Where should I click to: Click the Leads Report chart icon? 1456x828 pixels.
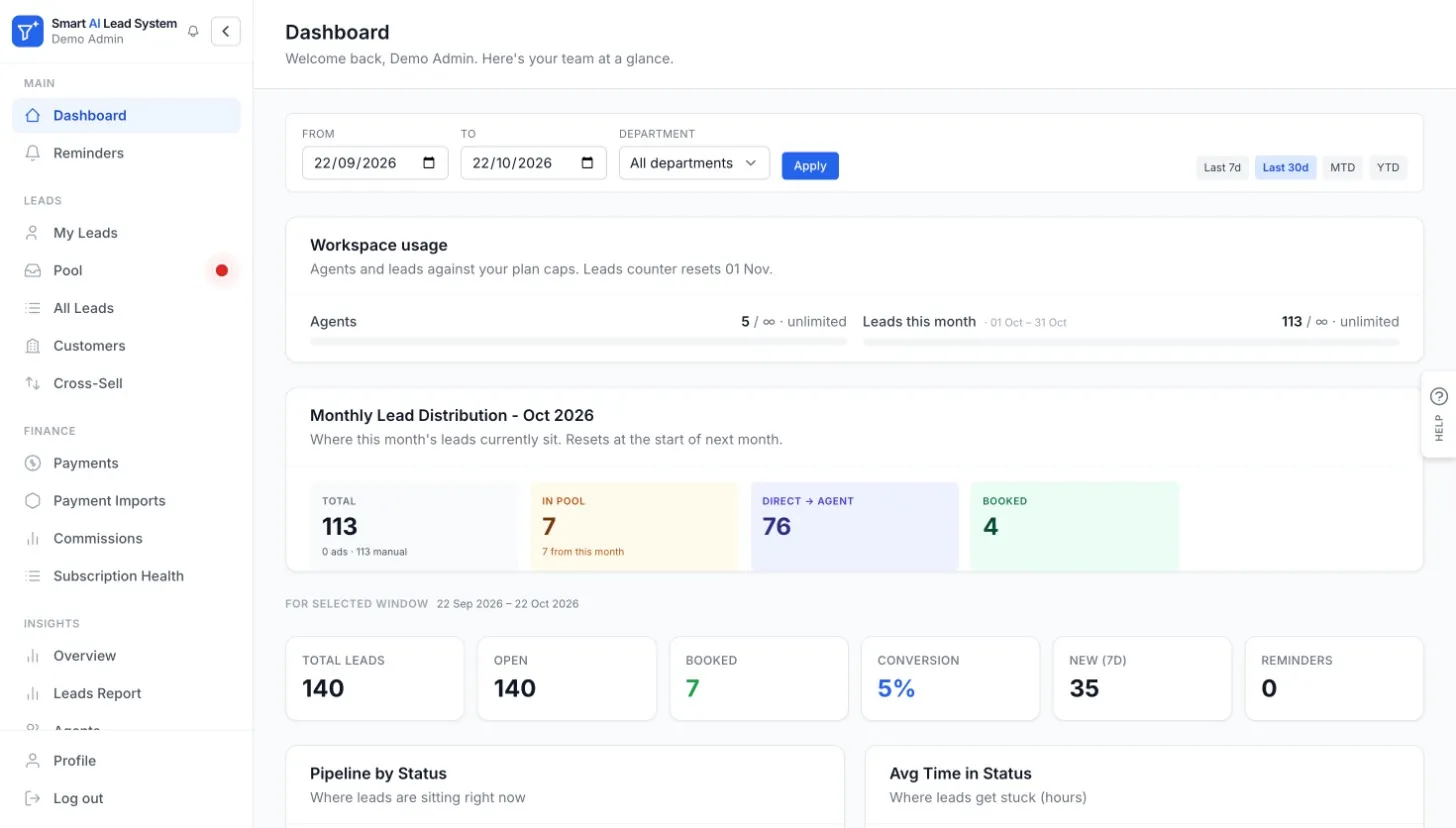click(33, 693)
